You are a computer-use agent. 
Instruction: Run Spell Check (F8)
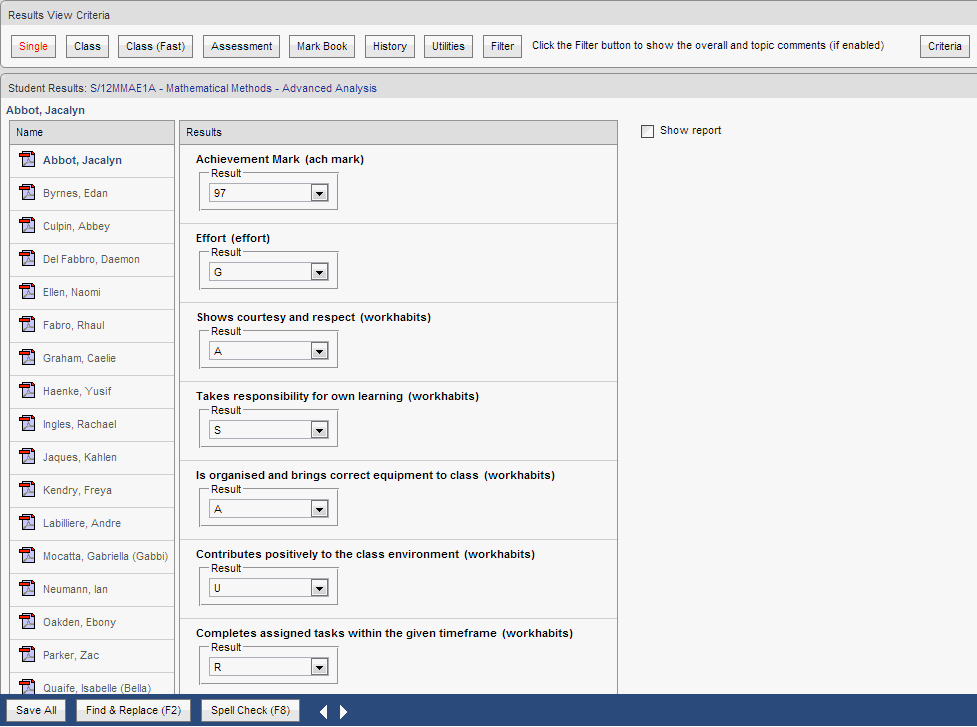tap(250, 710)
